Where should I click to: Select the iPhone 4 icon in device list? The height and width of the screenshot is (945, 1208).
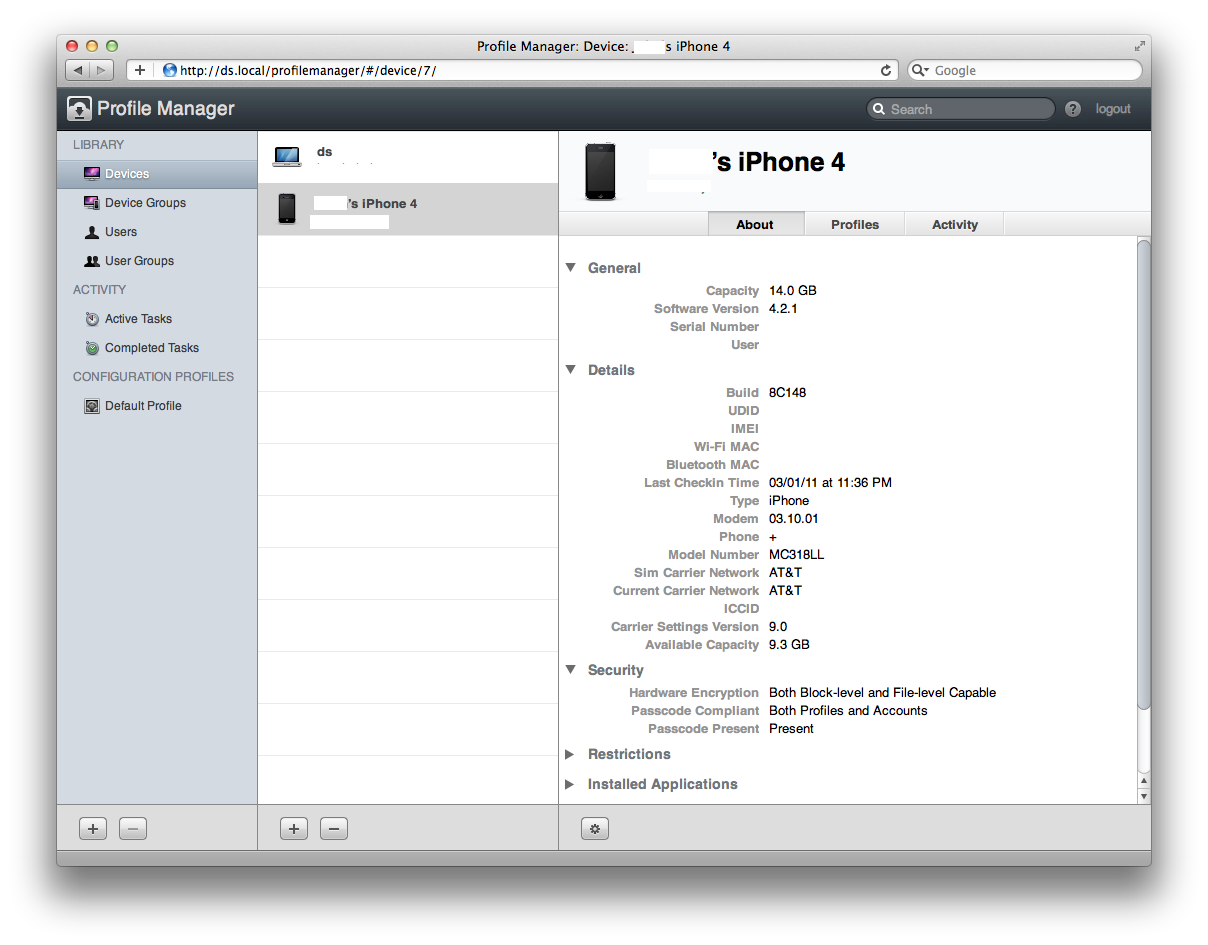click(x=287, y=209)
